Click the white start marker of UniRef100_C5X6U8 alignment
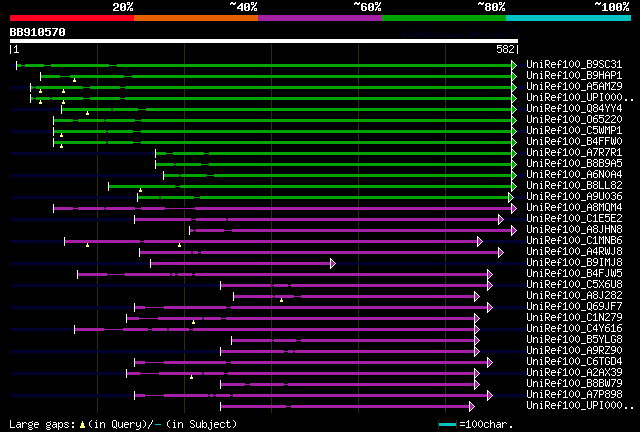Viewport: 640px width, 432px height. 220,285
